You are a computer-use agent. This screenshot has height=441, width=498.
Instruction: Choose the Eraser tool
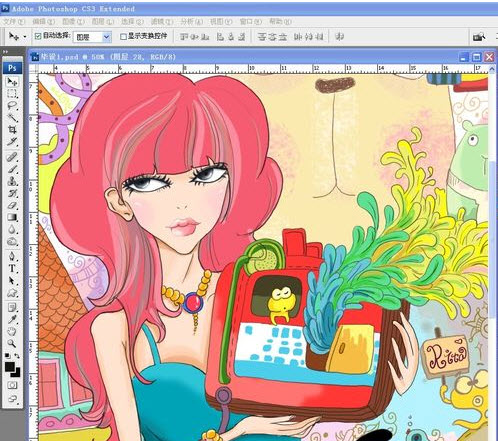coord(12,205)
